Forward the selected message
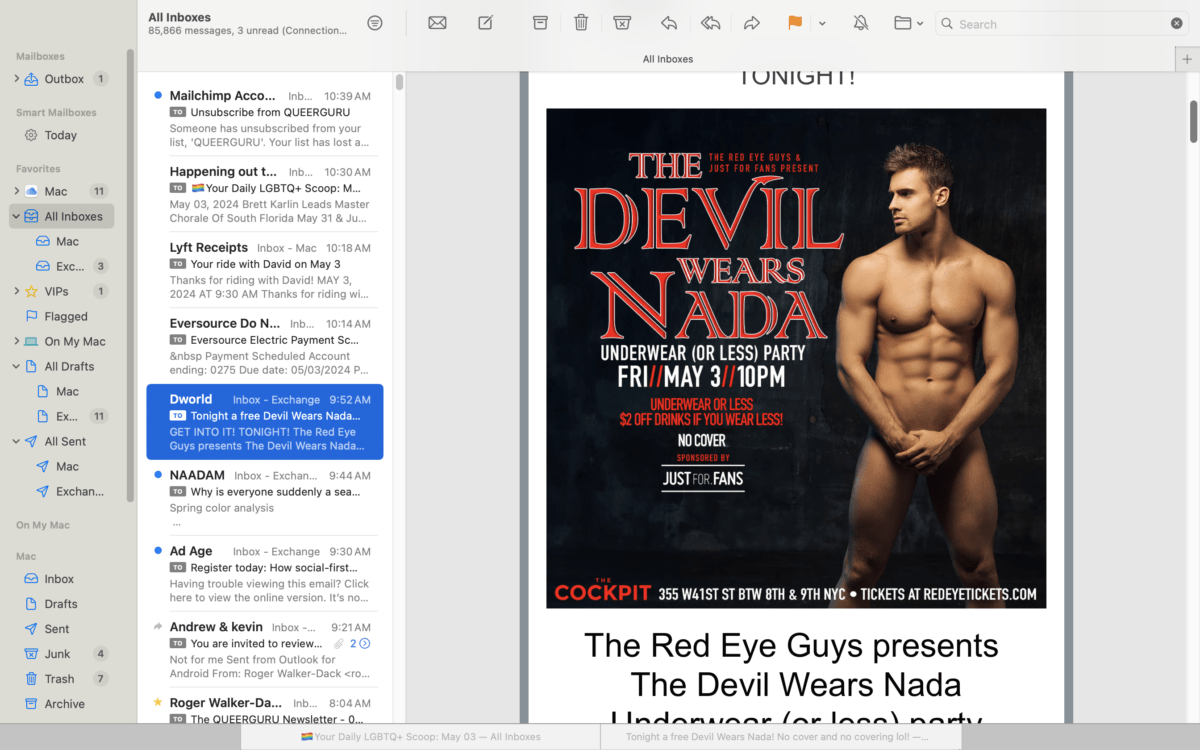 click(x=752, y=23)
